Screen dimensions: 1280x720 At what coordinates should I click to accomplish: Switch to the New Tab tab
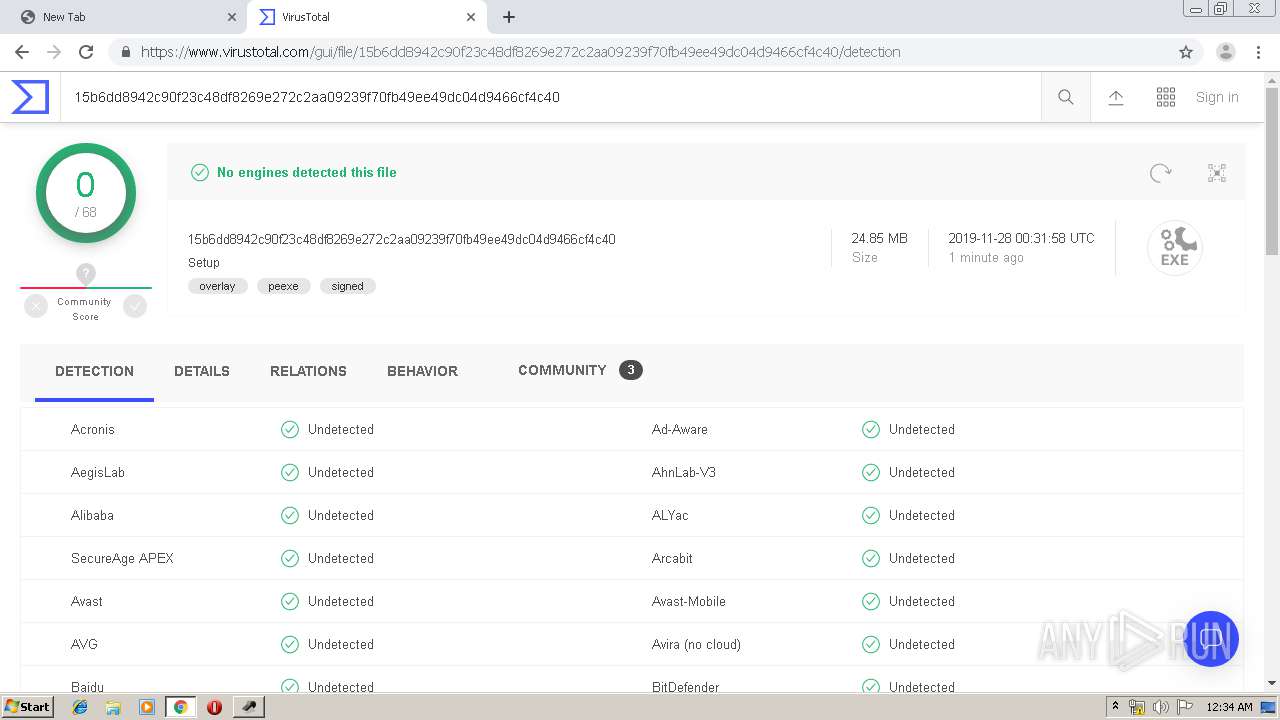tap(125, 17)
